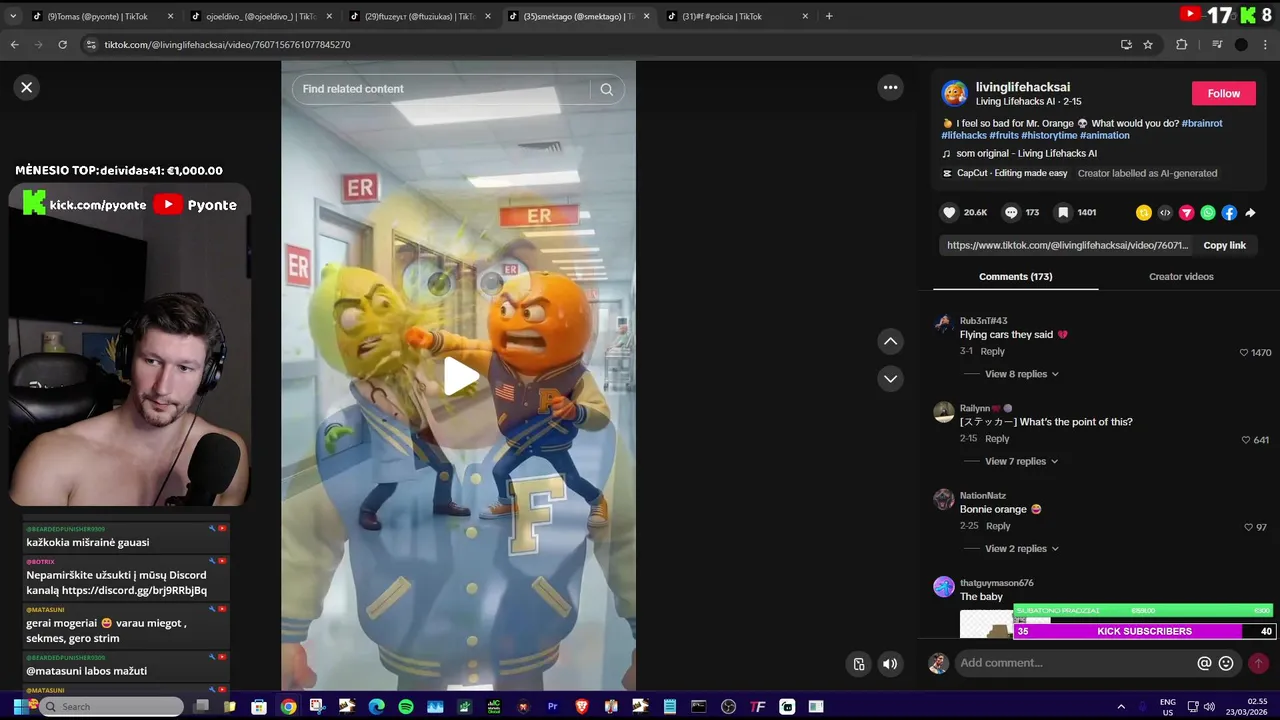This screenshot has height=720, width=1280.
Task: Share the video to Facebook
Action: click(1229, 212)
